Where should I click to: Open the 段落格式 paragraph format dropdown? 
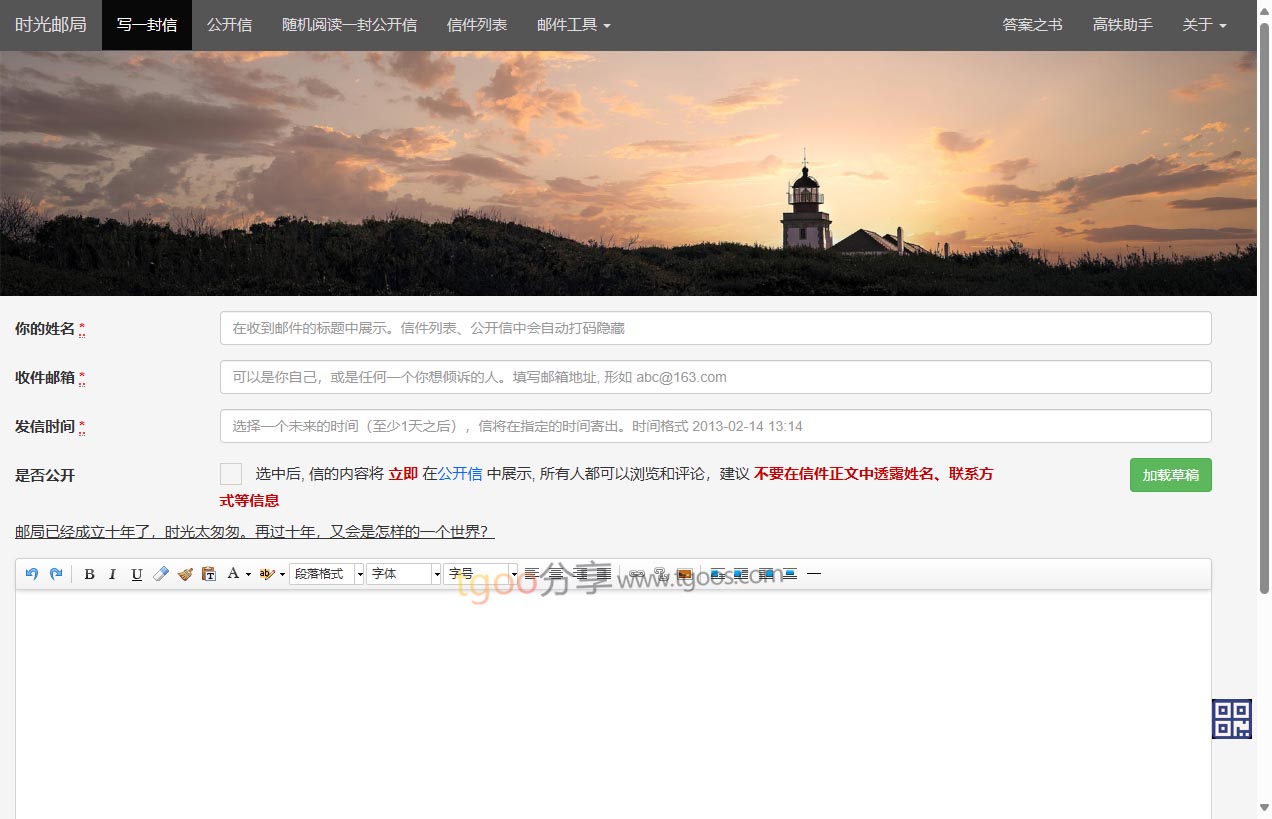326,574
